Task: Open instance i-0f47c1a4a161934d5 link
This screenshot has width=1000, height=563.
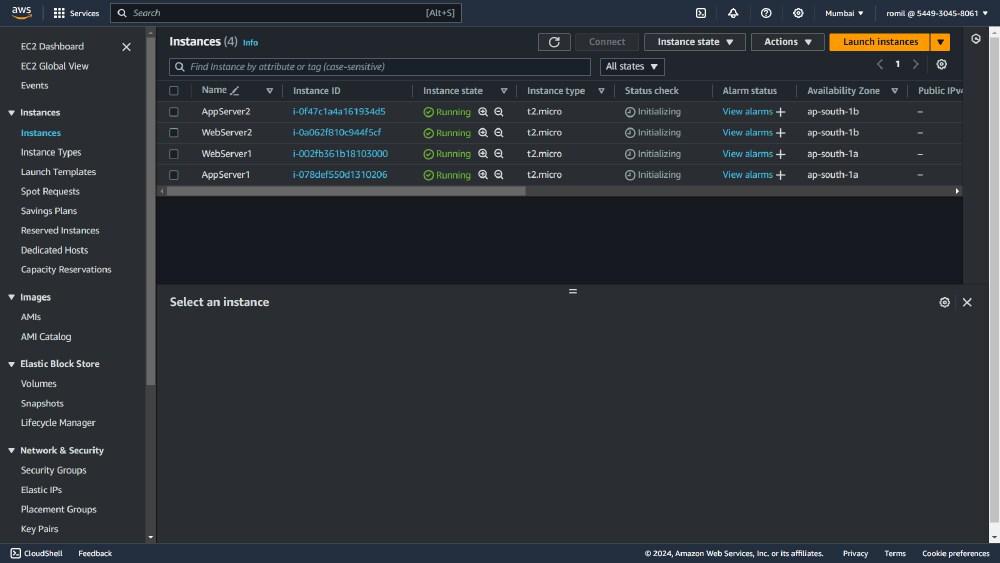Action: [339, 112]
